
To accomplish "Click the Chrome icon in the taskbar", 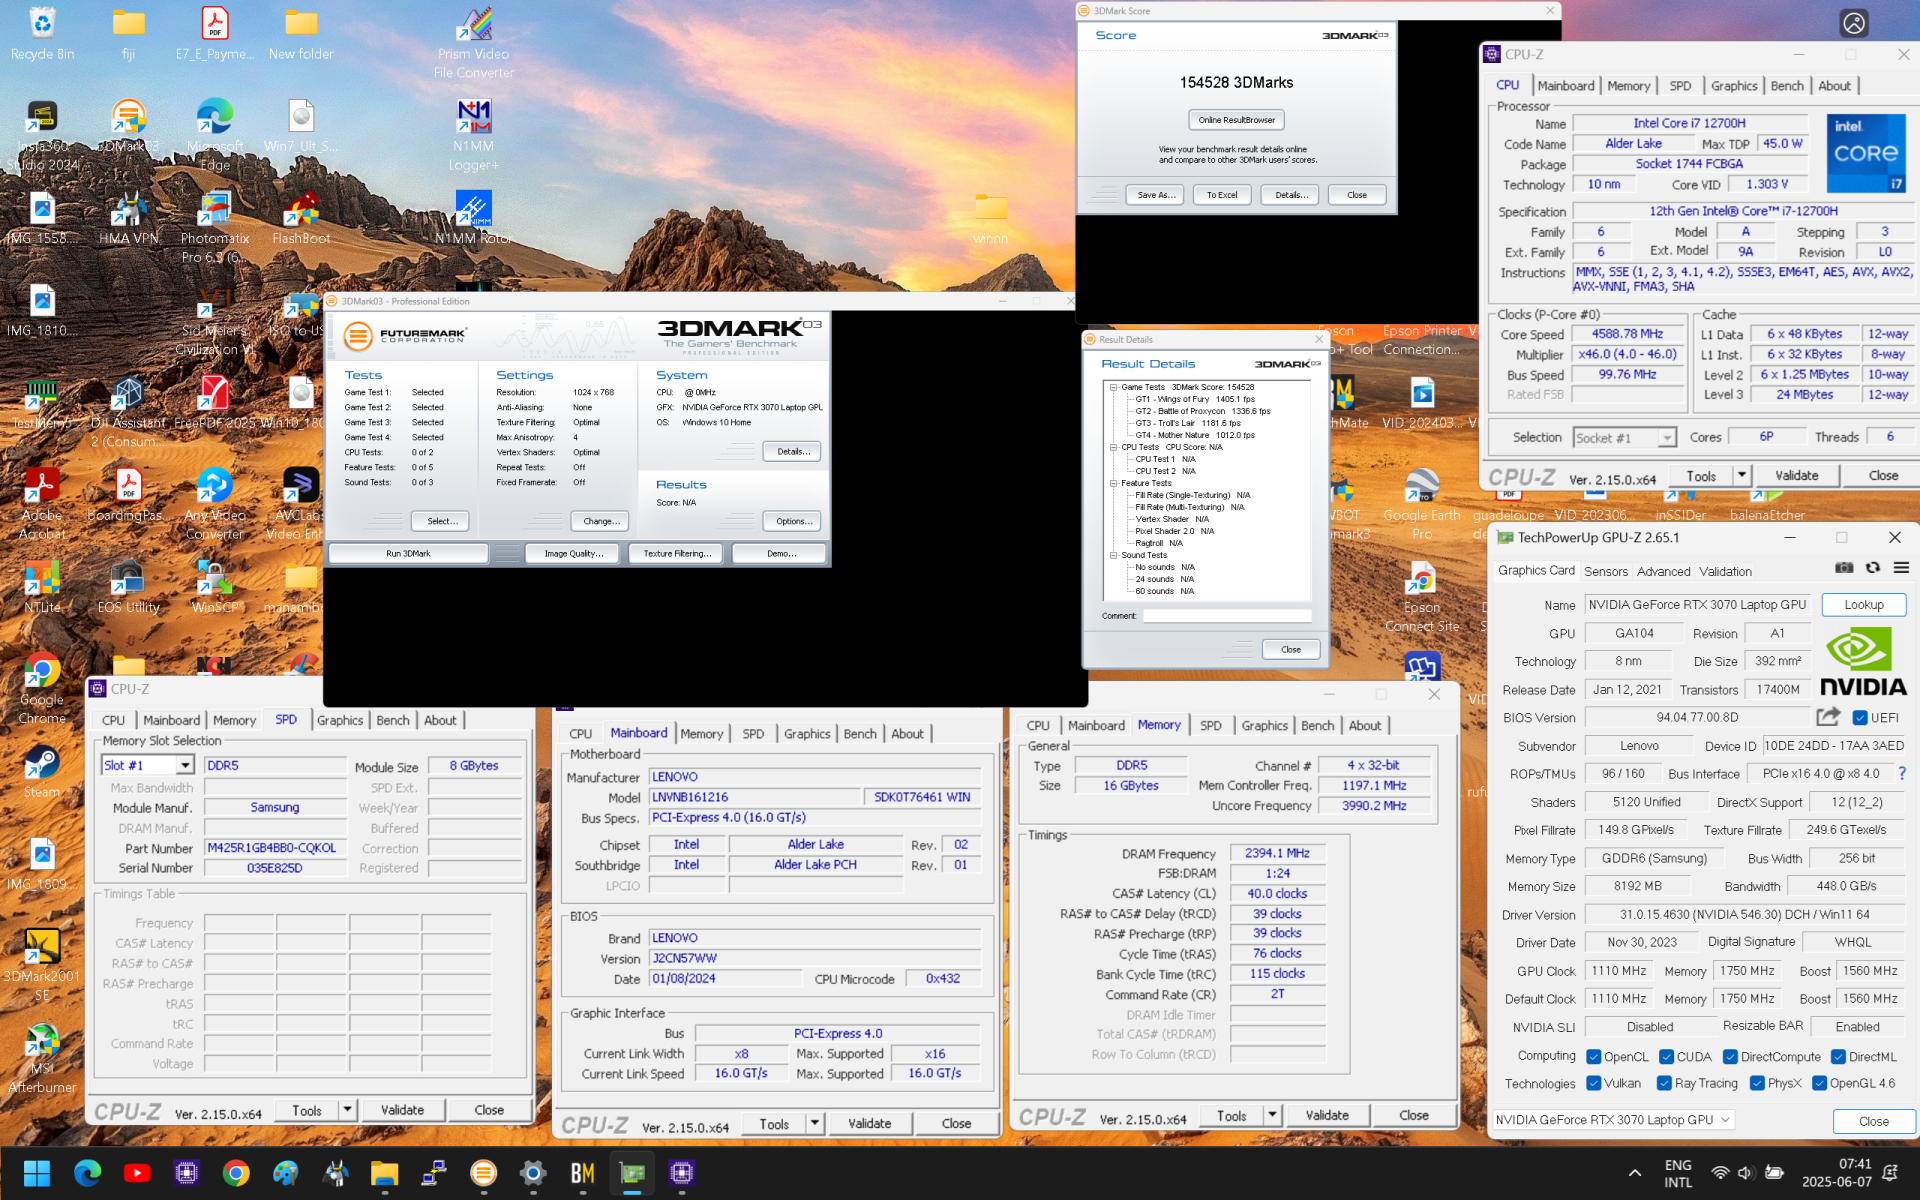I will [236, 1173].
